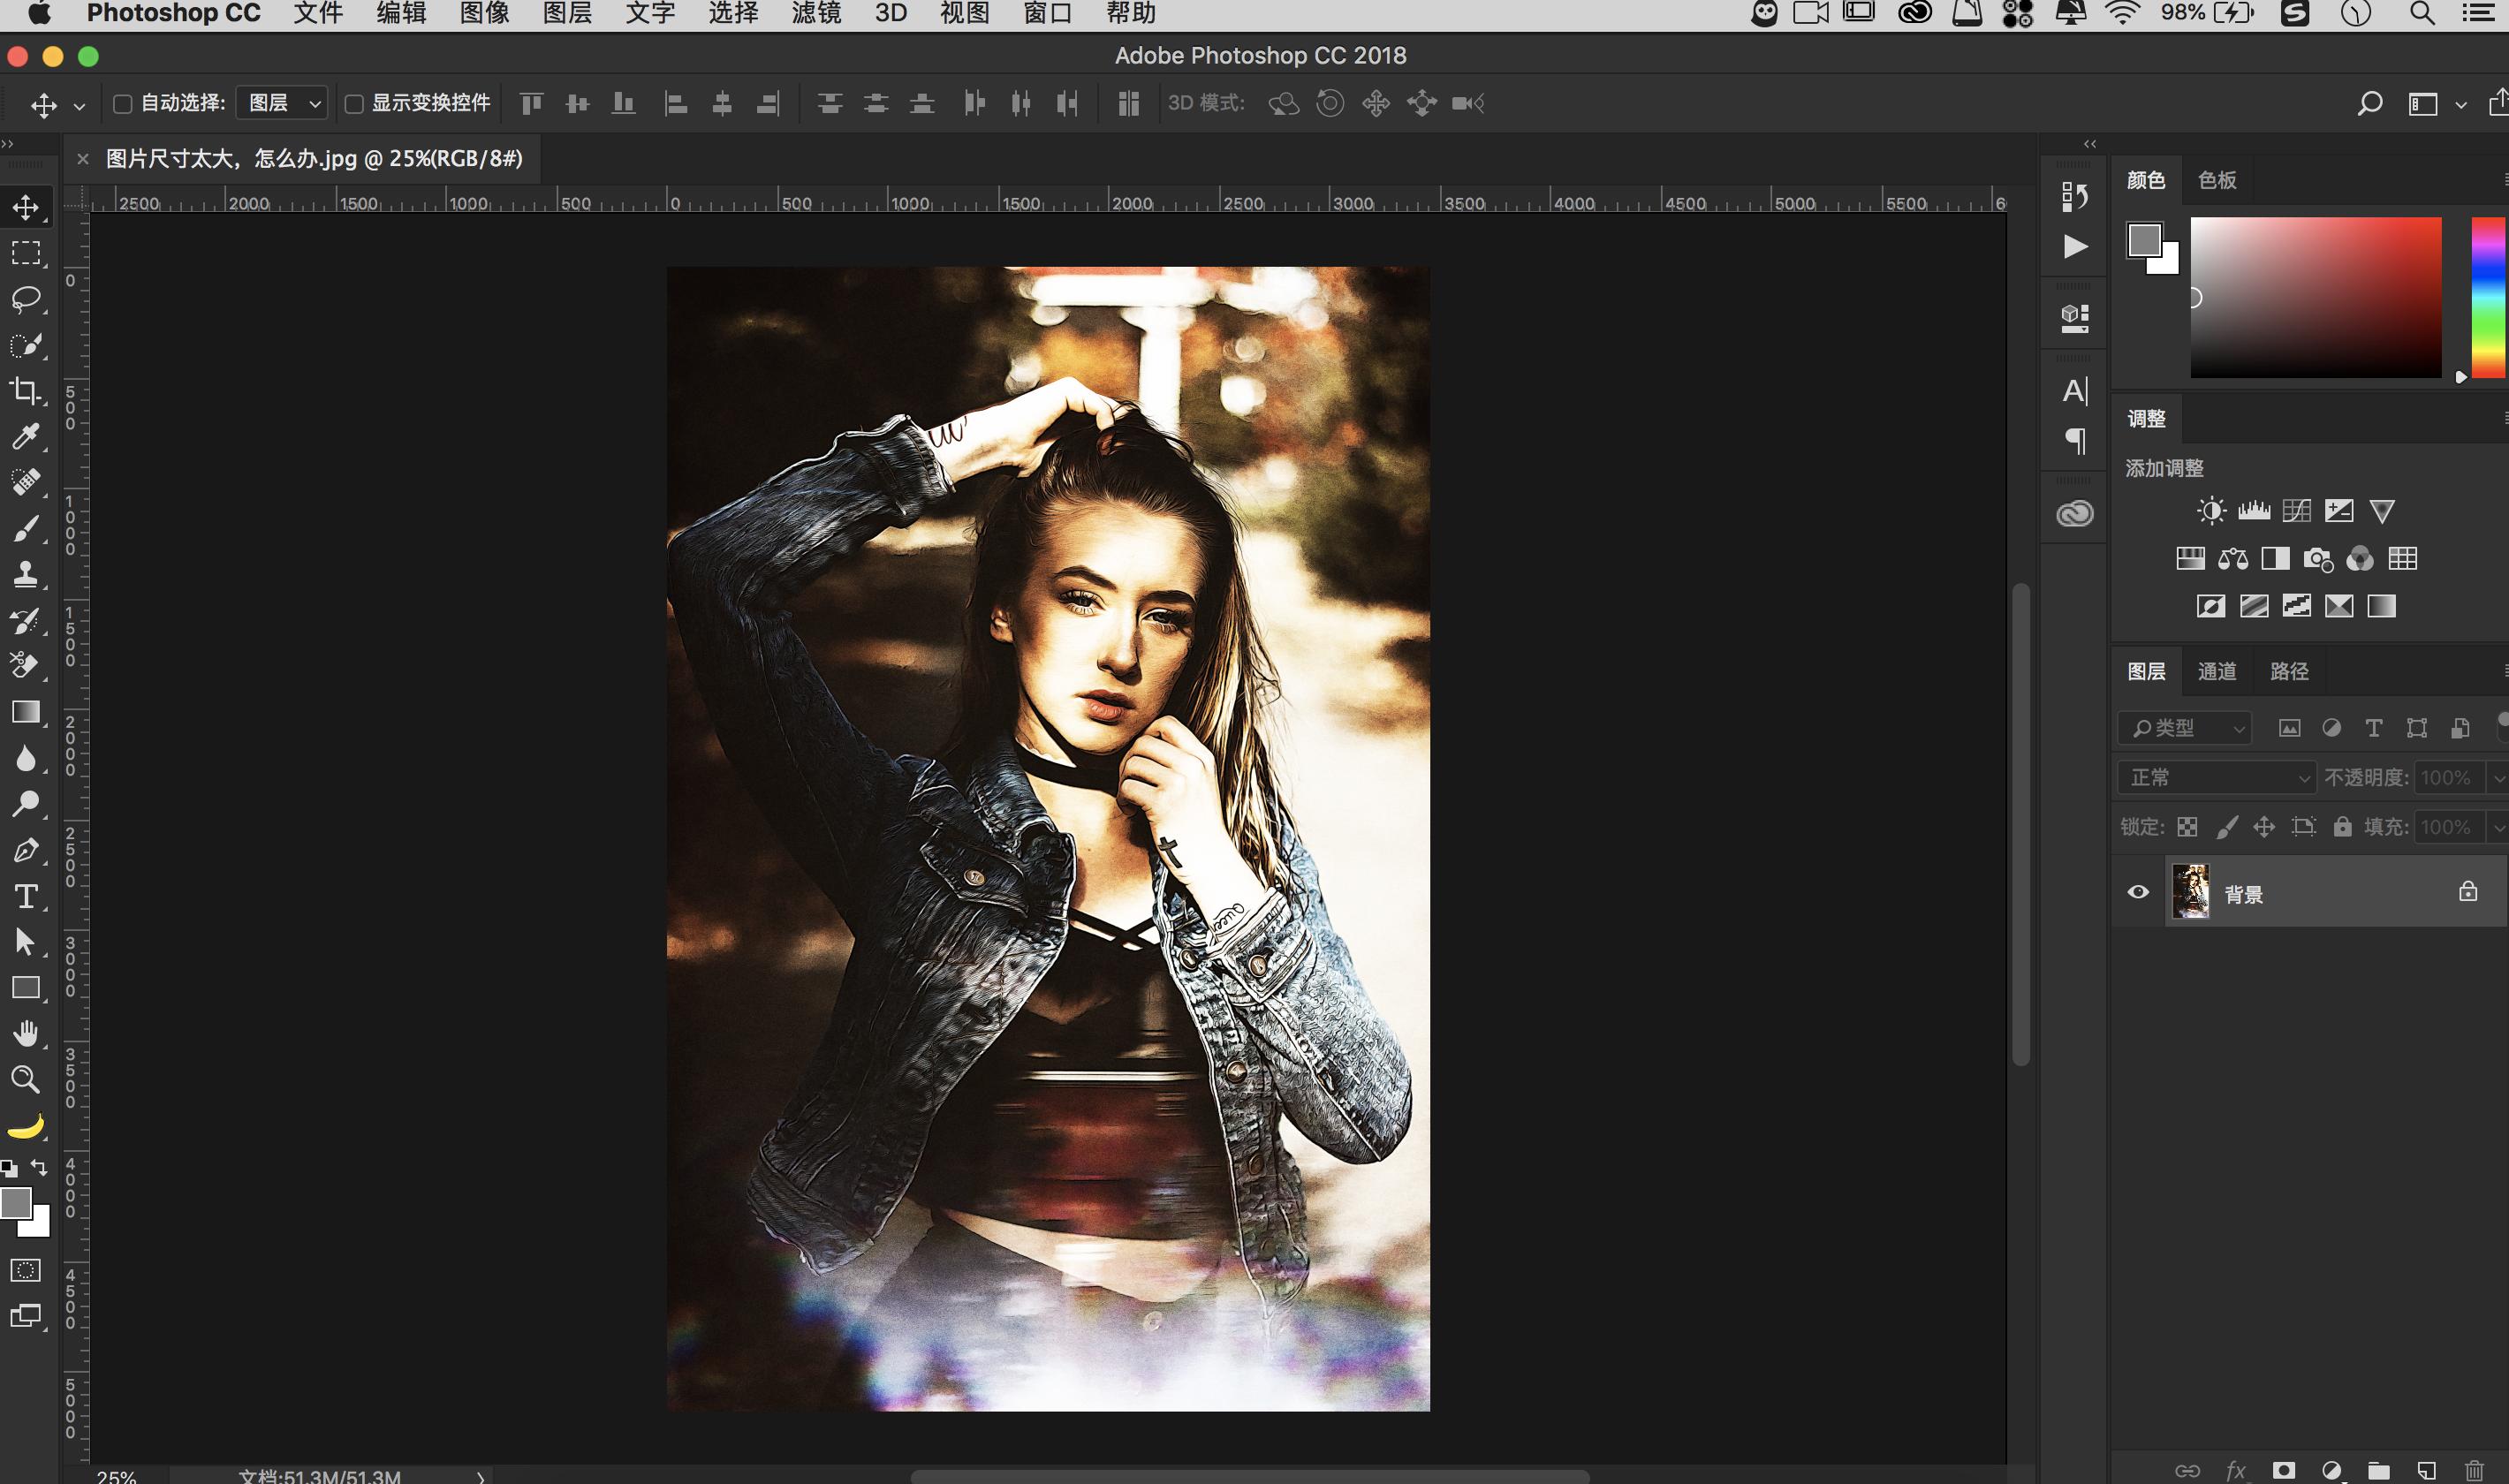Open the 图层 auto-select dropdown
This screenshot has width=2509, height=1484.
pyautogui.click(x=283, y=103)
